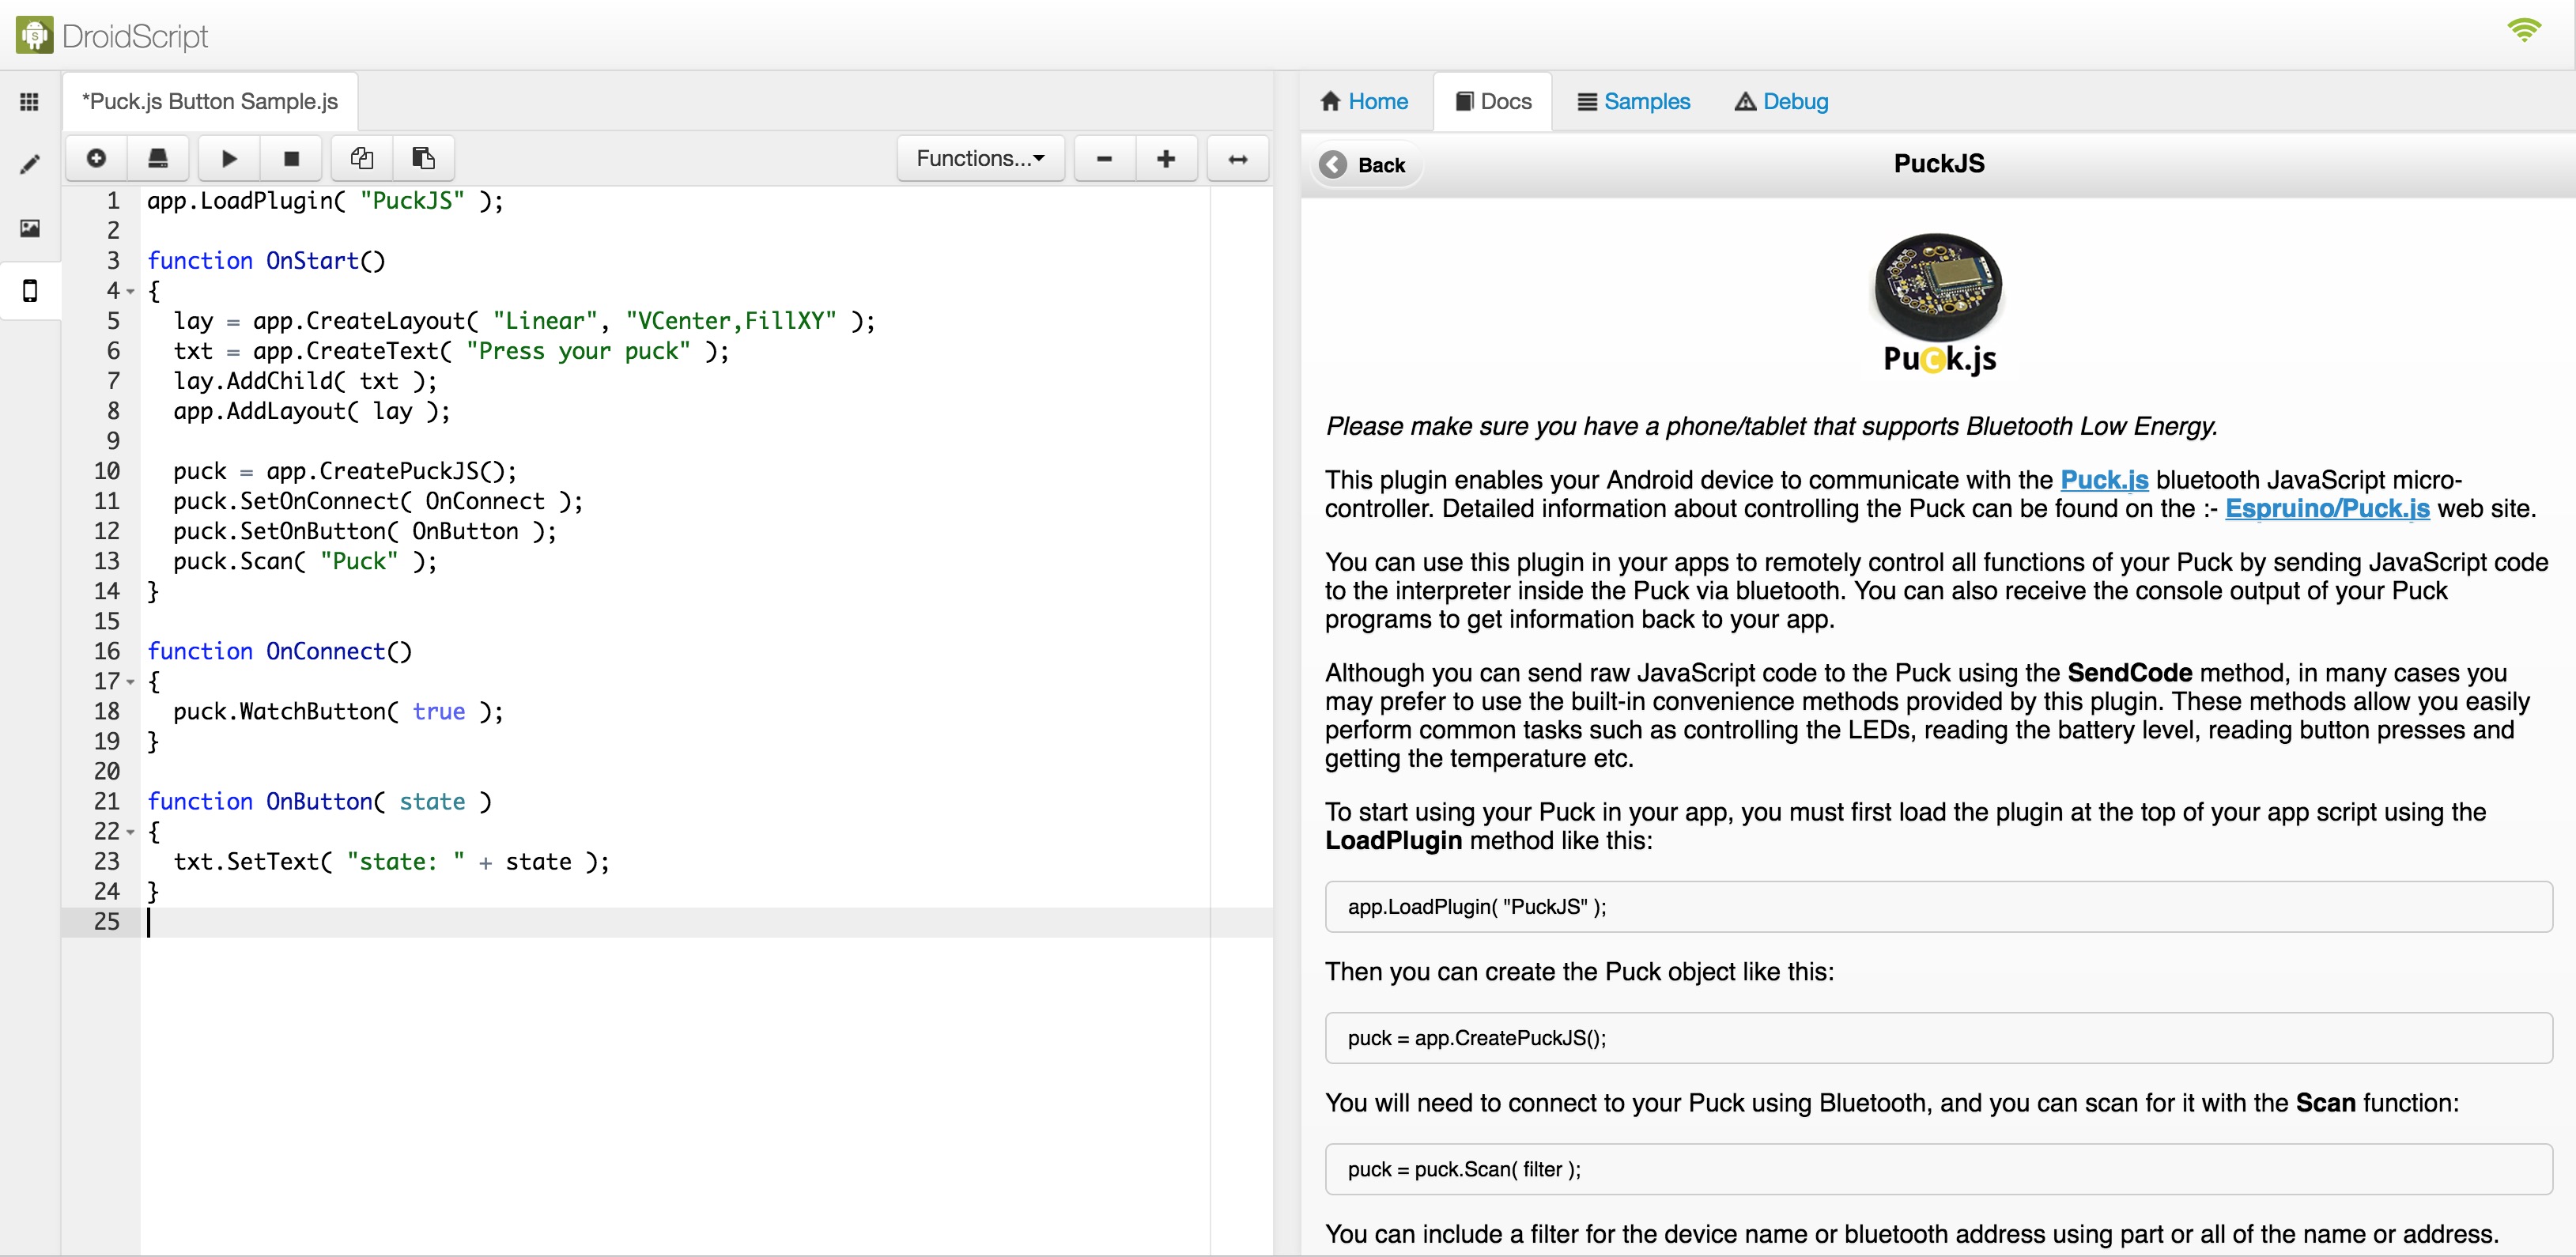The height and width of the screenshot is (1257, 2576).
Task: Click the app.LoadPlugin( "PuckJS" ) code box
Action: click(1938, 907)
